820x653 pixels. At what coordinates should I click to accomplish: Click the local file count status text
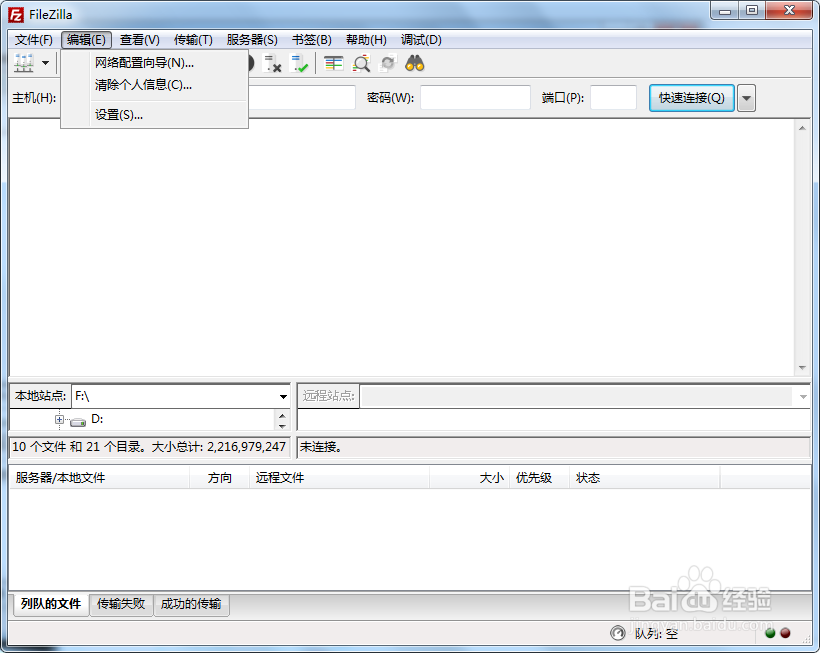click(x=149, y=446)
